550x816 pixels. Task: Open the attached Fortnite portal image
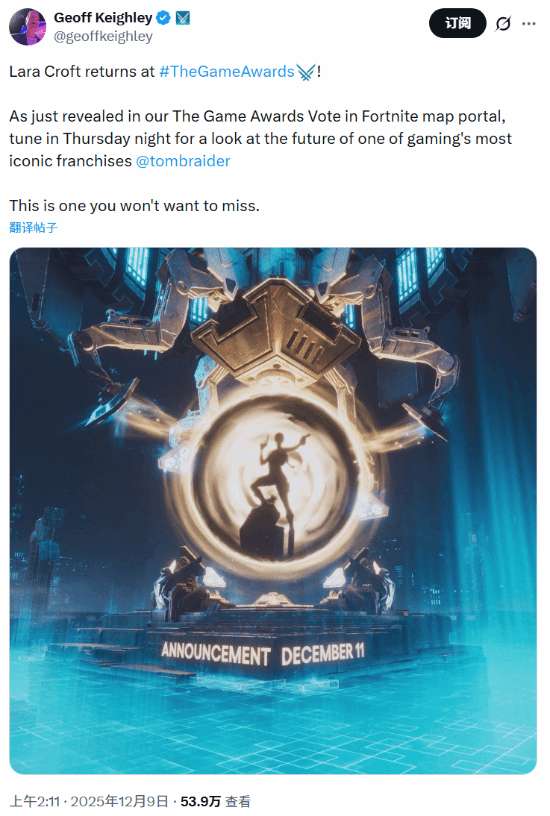273,511
